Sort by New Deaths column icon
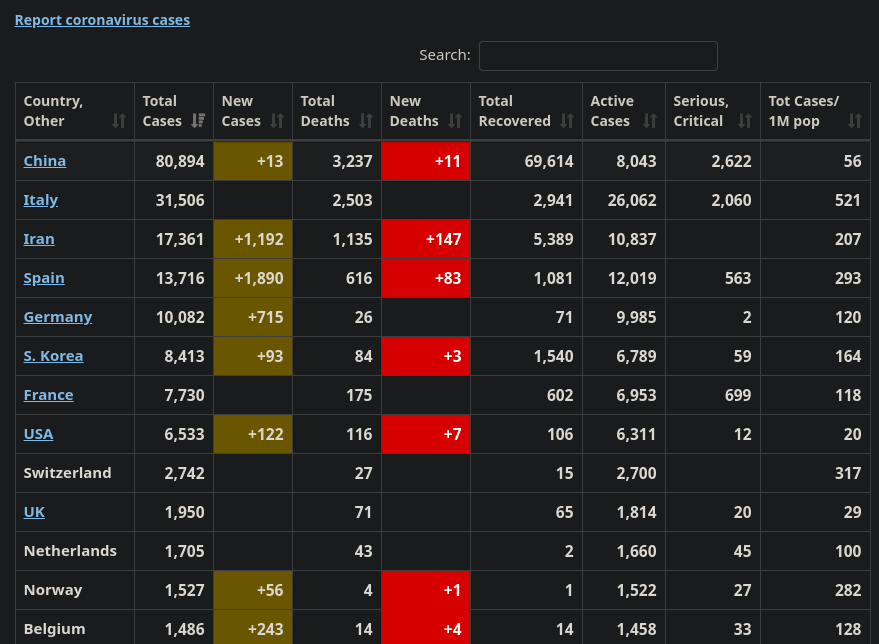879x644 pixels. [455, 121]
